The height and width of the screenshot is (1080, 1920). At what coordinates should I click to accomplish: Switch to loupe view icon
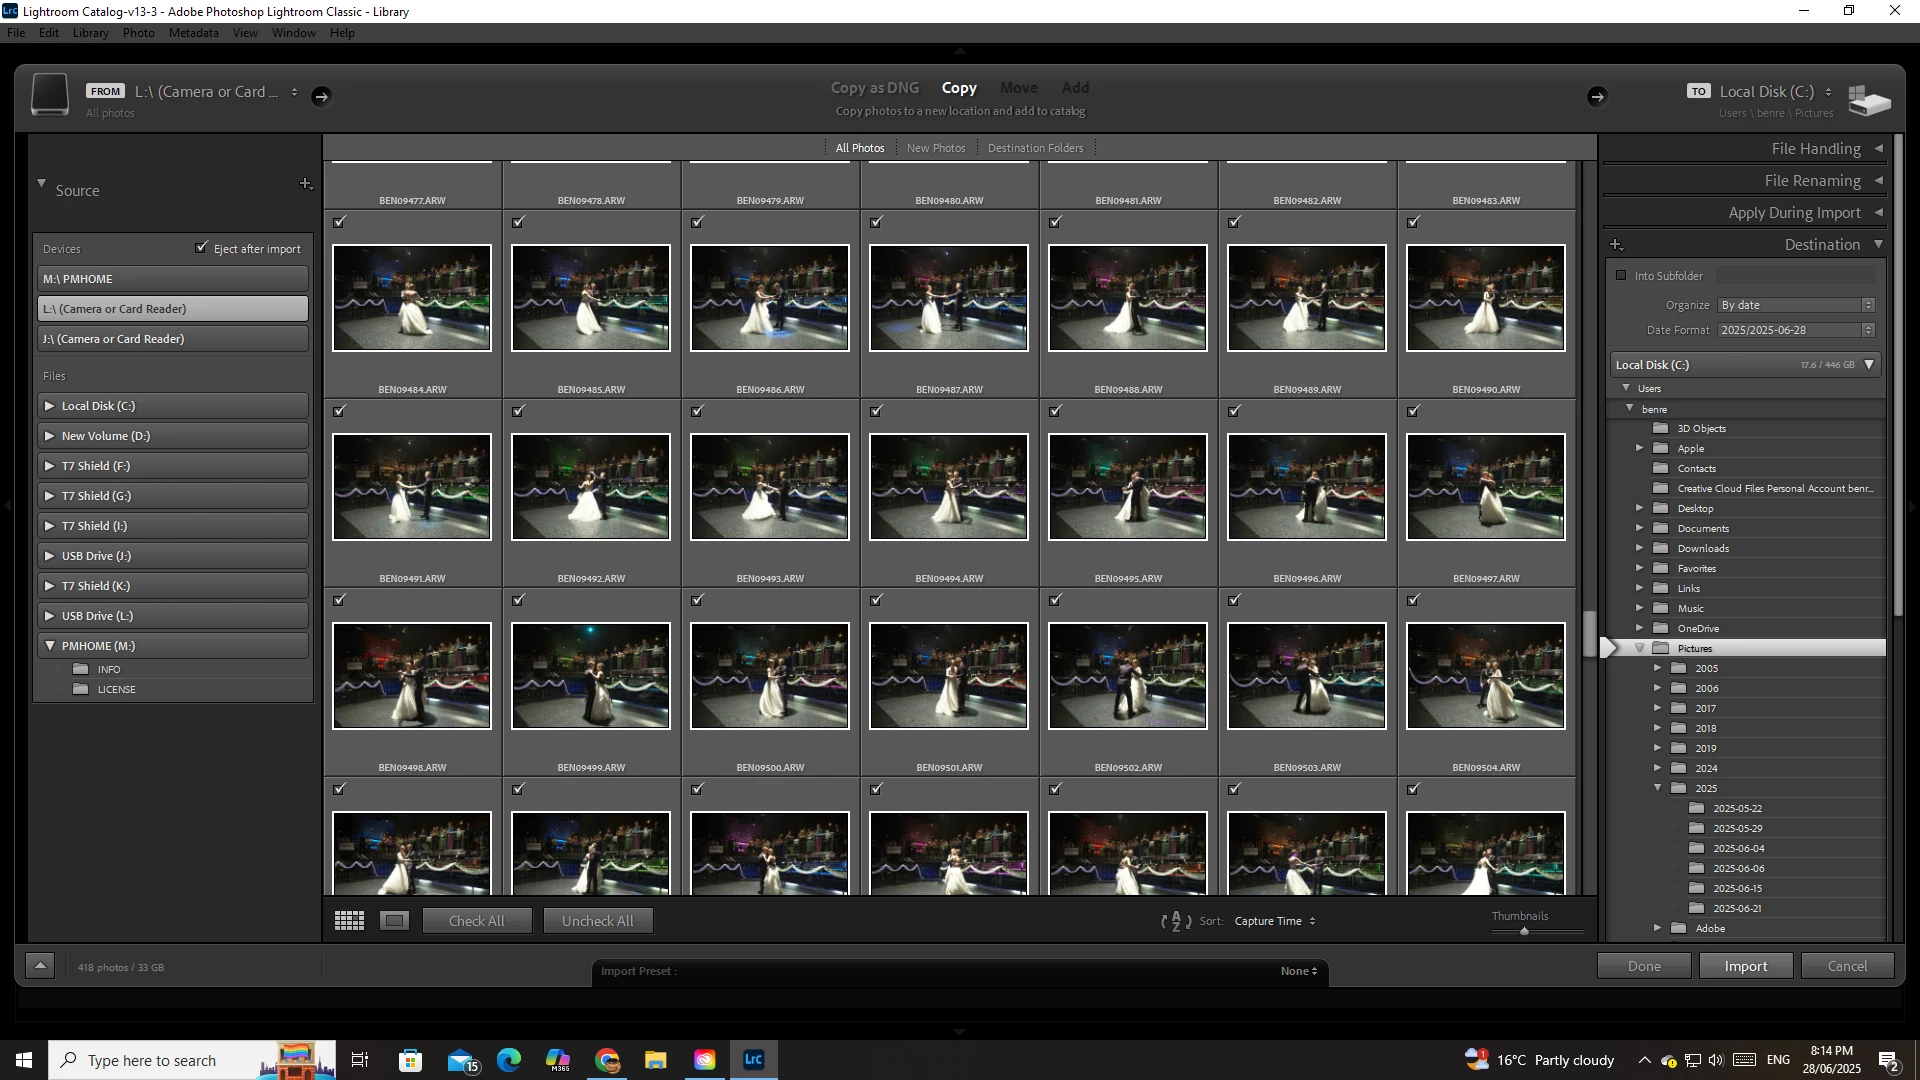(x=394, y=921)
